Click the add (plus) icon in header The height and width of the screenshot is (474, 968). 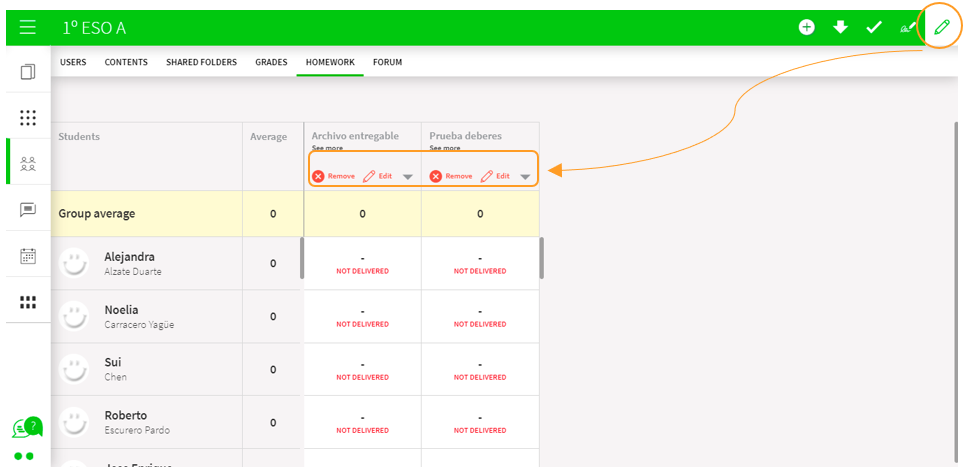(806, 27)
